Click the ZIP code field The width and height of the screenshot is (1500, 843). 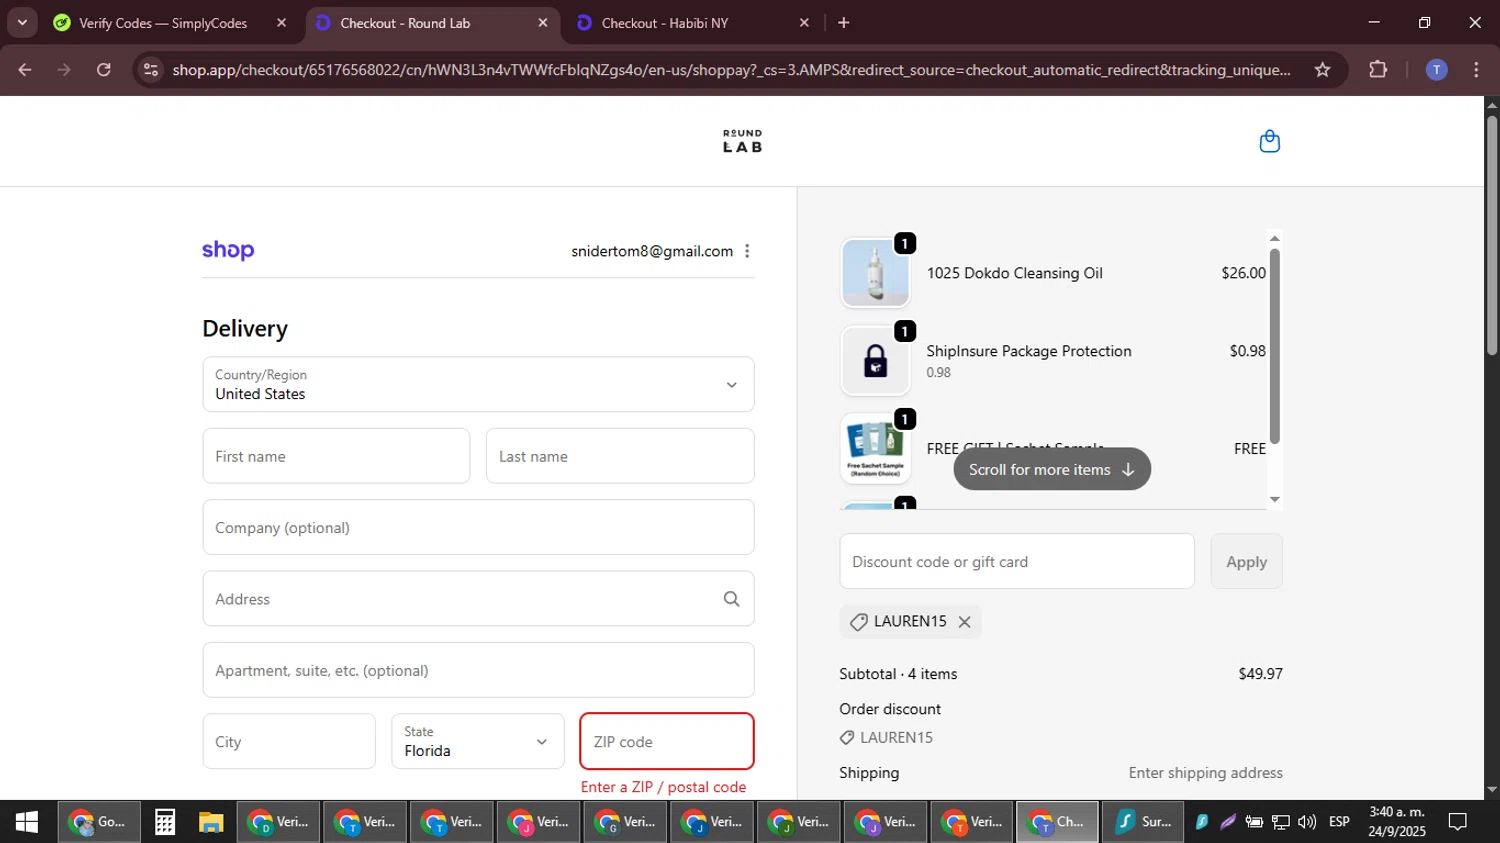click(667, 741)
